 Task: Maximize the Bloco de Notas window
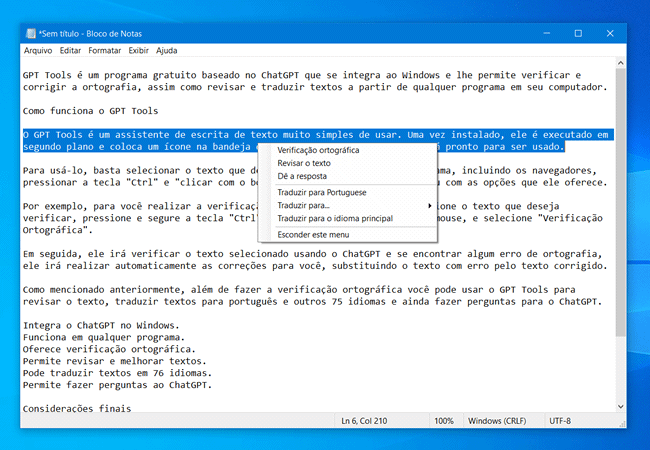578,34
